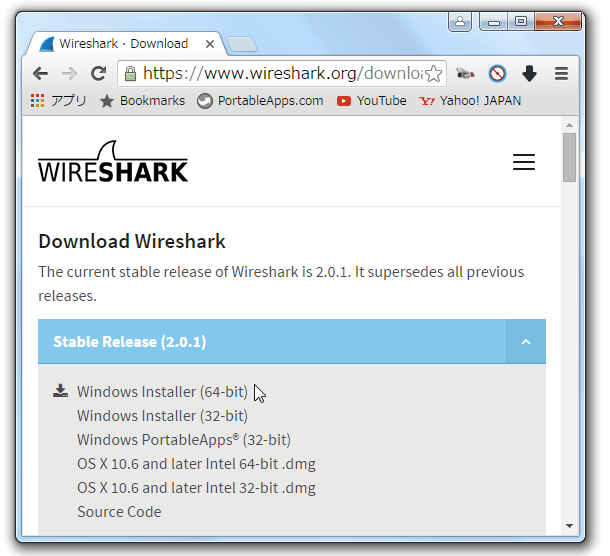Maximize the Chrome window
The image size is (610, 556).
coord(521,21)
